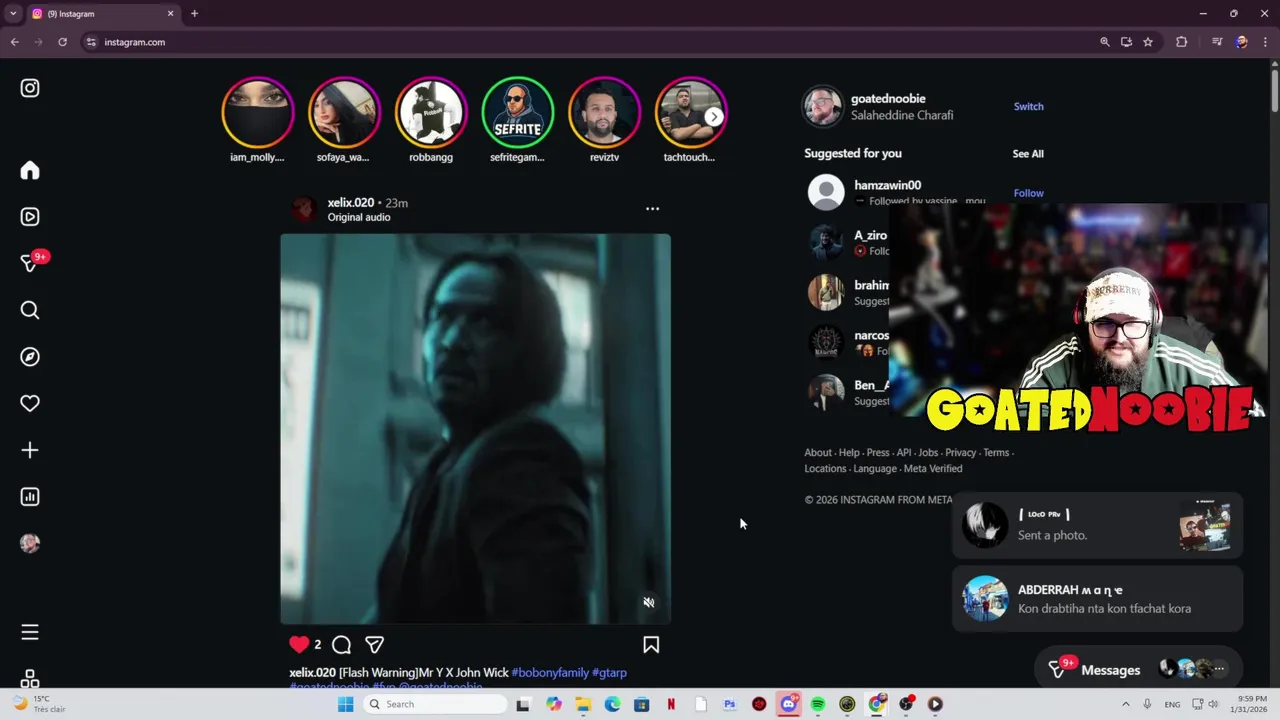Open Notifications heart in sidebar

click(x=30, y=403)
